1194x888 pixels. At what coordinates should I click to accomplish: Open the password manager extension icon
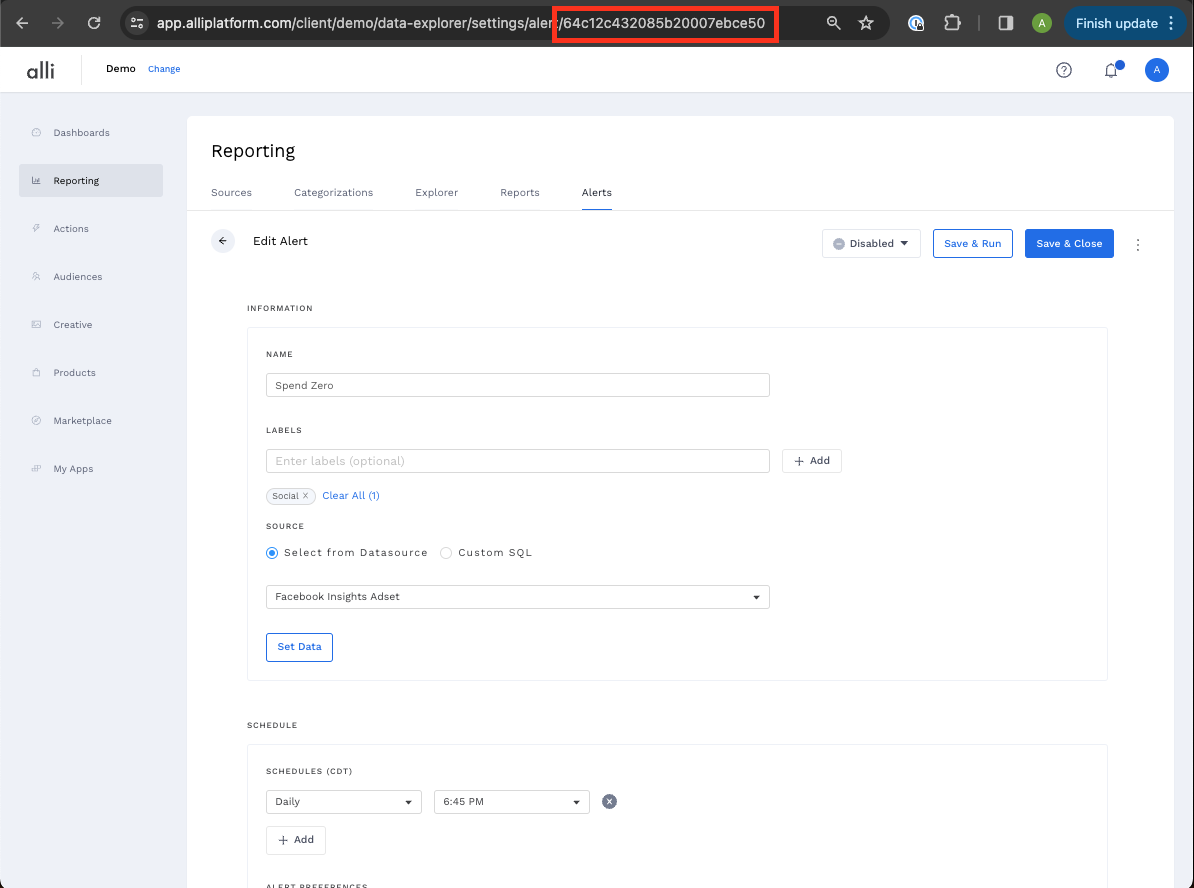(x=916, y=24)
